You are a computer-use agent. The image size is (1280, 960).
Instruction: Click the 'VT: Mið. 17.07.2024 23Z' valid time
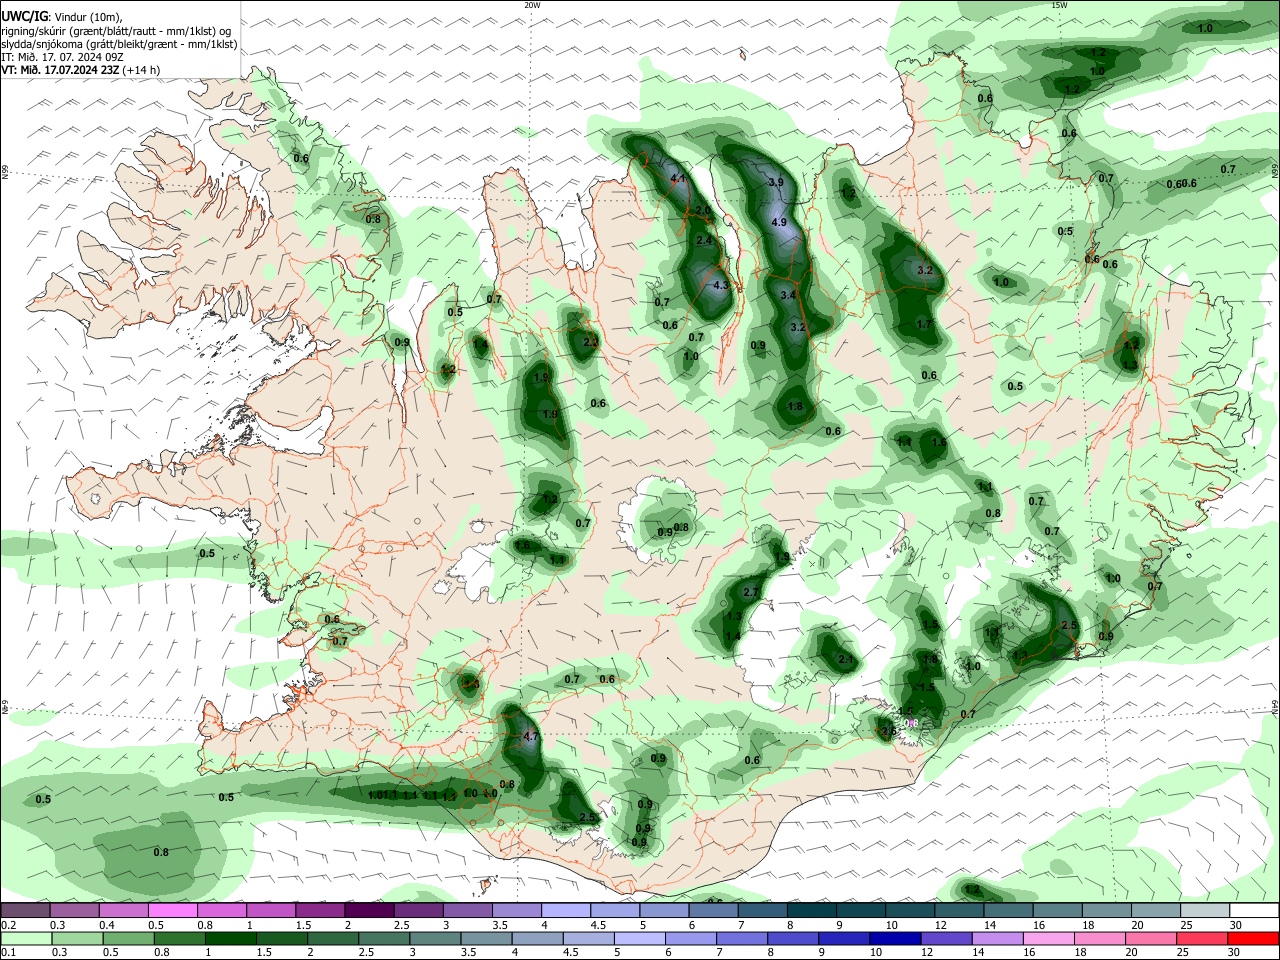(x=61, y=70)
